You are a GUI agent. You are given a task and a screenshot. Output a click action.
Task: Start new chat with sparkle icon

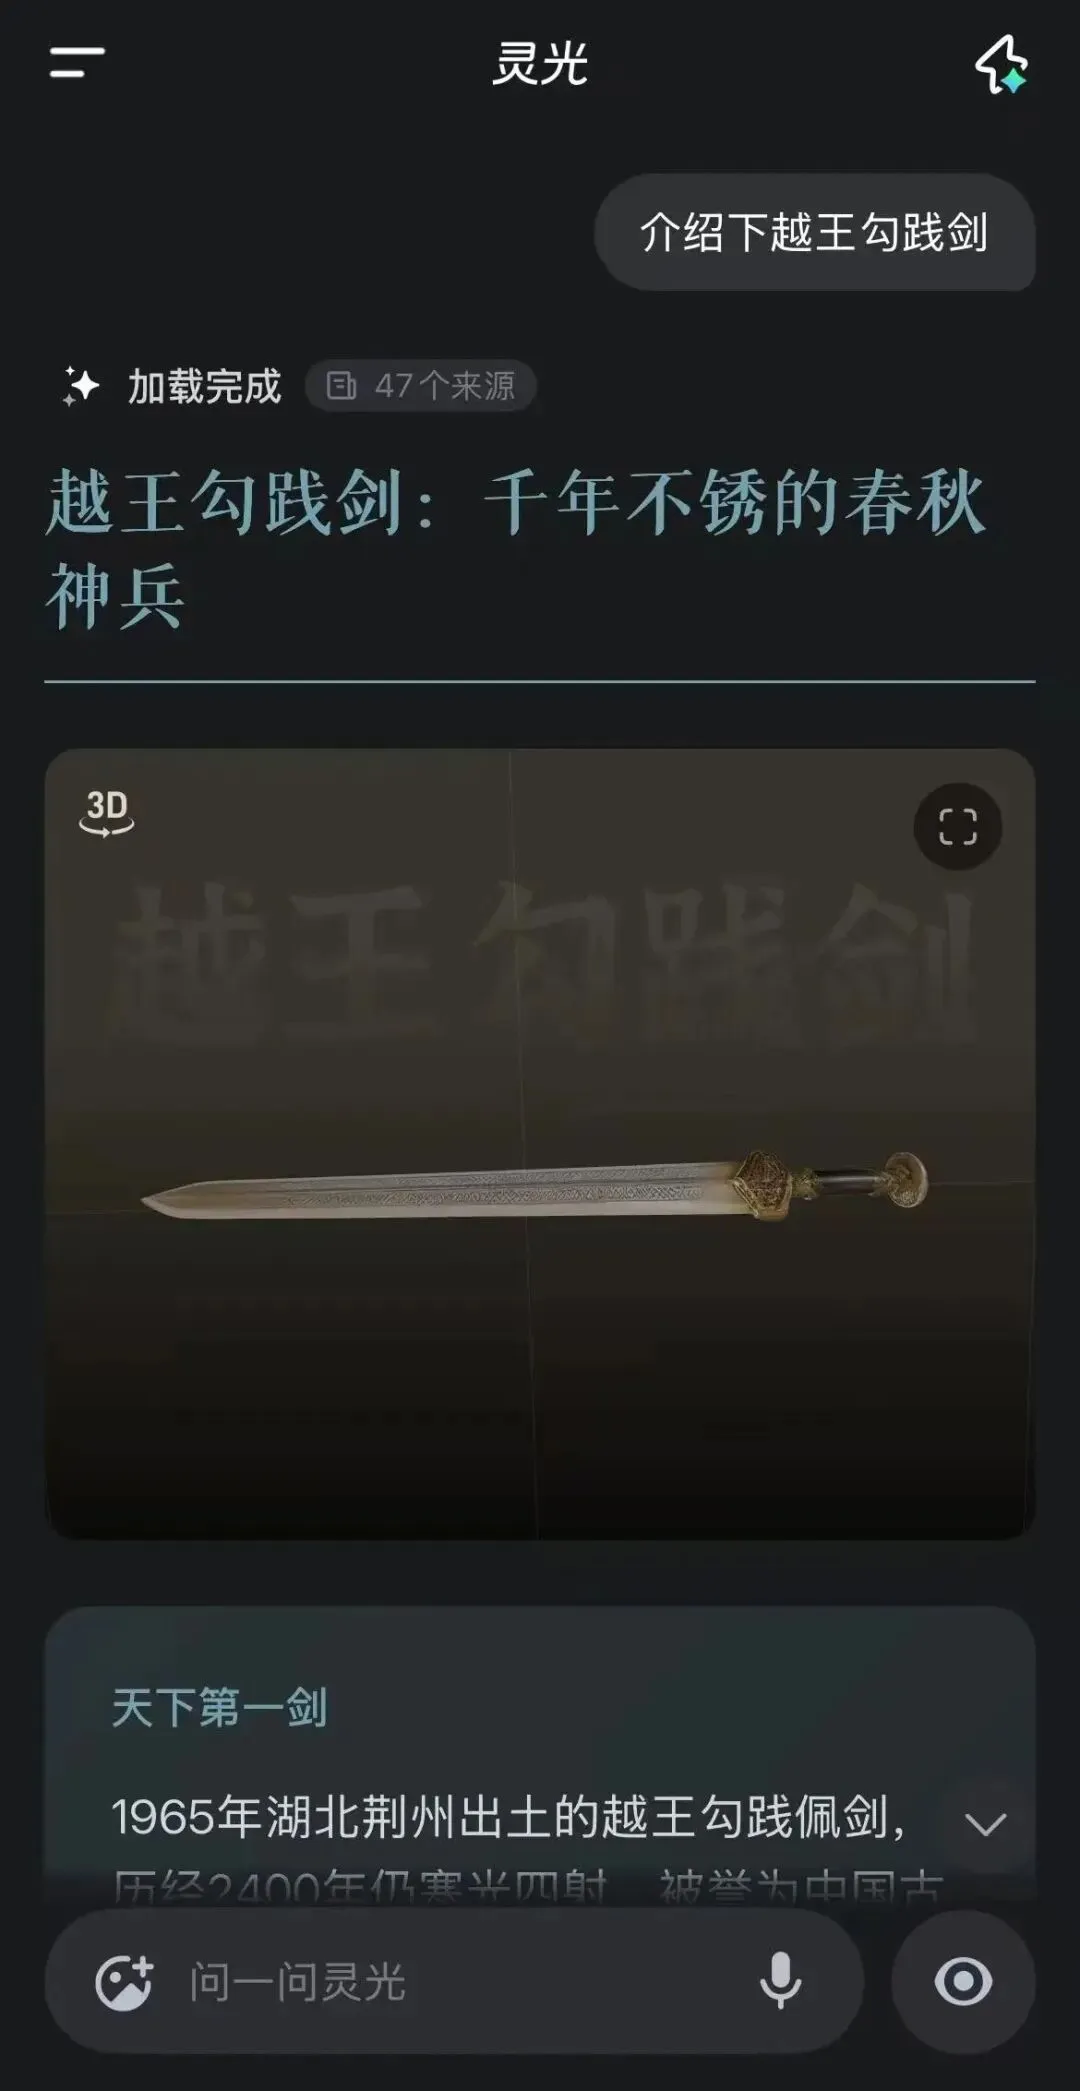1002,64
